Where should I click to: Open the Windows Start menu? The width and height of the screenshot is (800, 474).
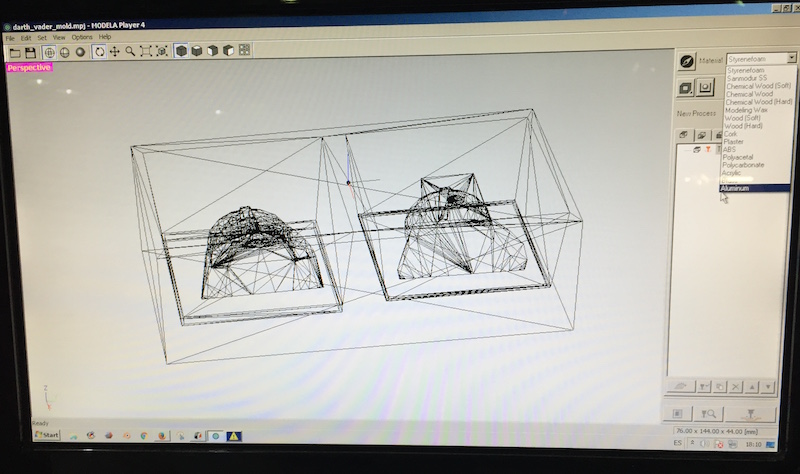(x=46, y=435)
